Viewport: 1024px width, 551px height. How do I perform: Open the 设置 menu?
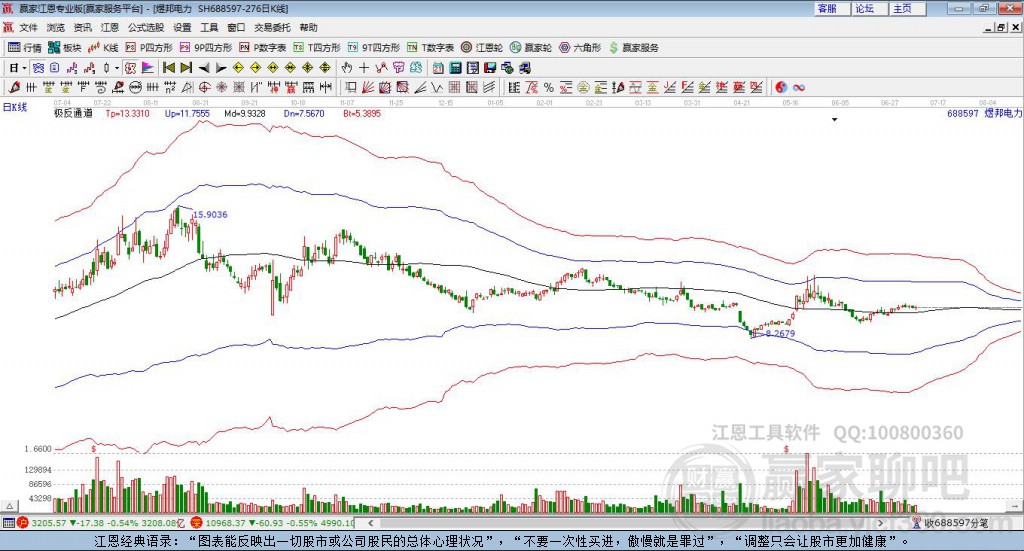point(182,27)
